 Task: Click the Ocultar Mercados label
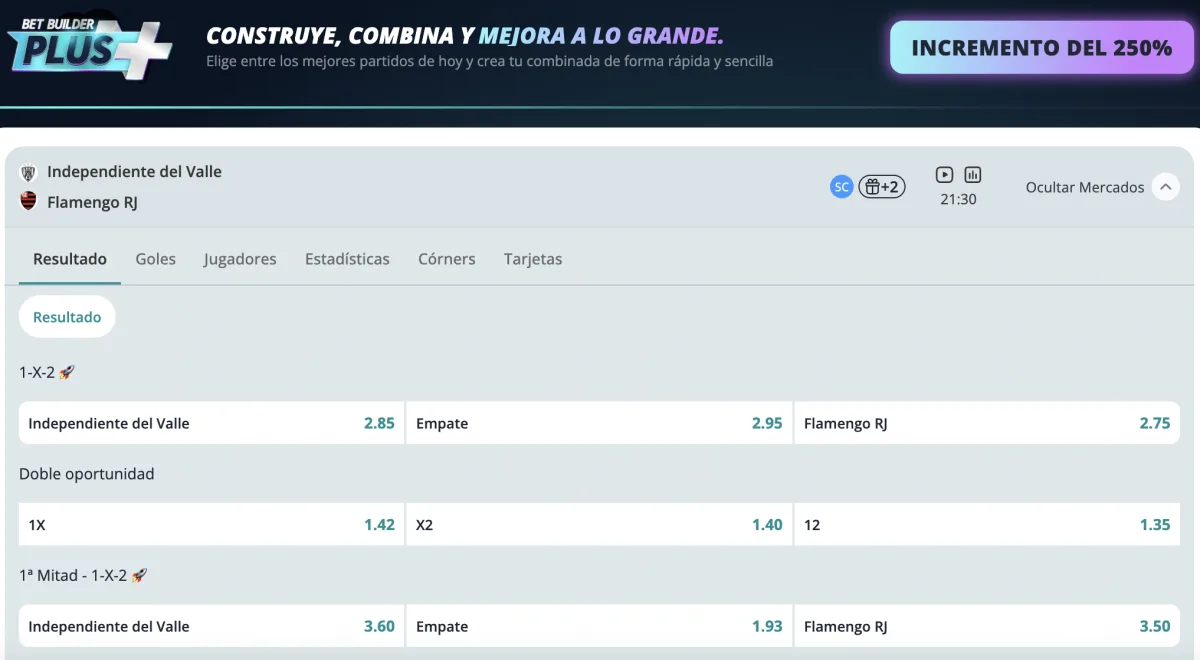point(1085,187)
